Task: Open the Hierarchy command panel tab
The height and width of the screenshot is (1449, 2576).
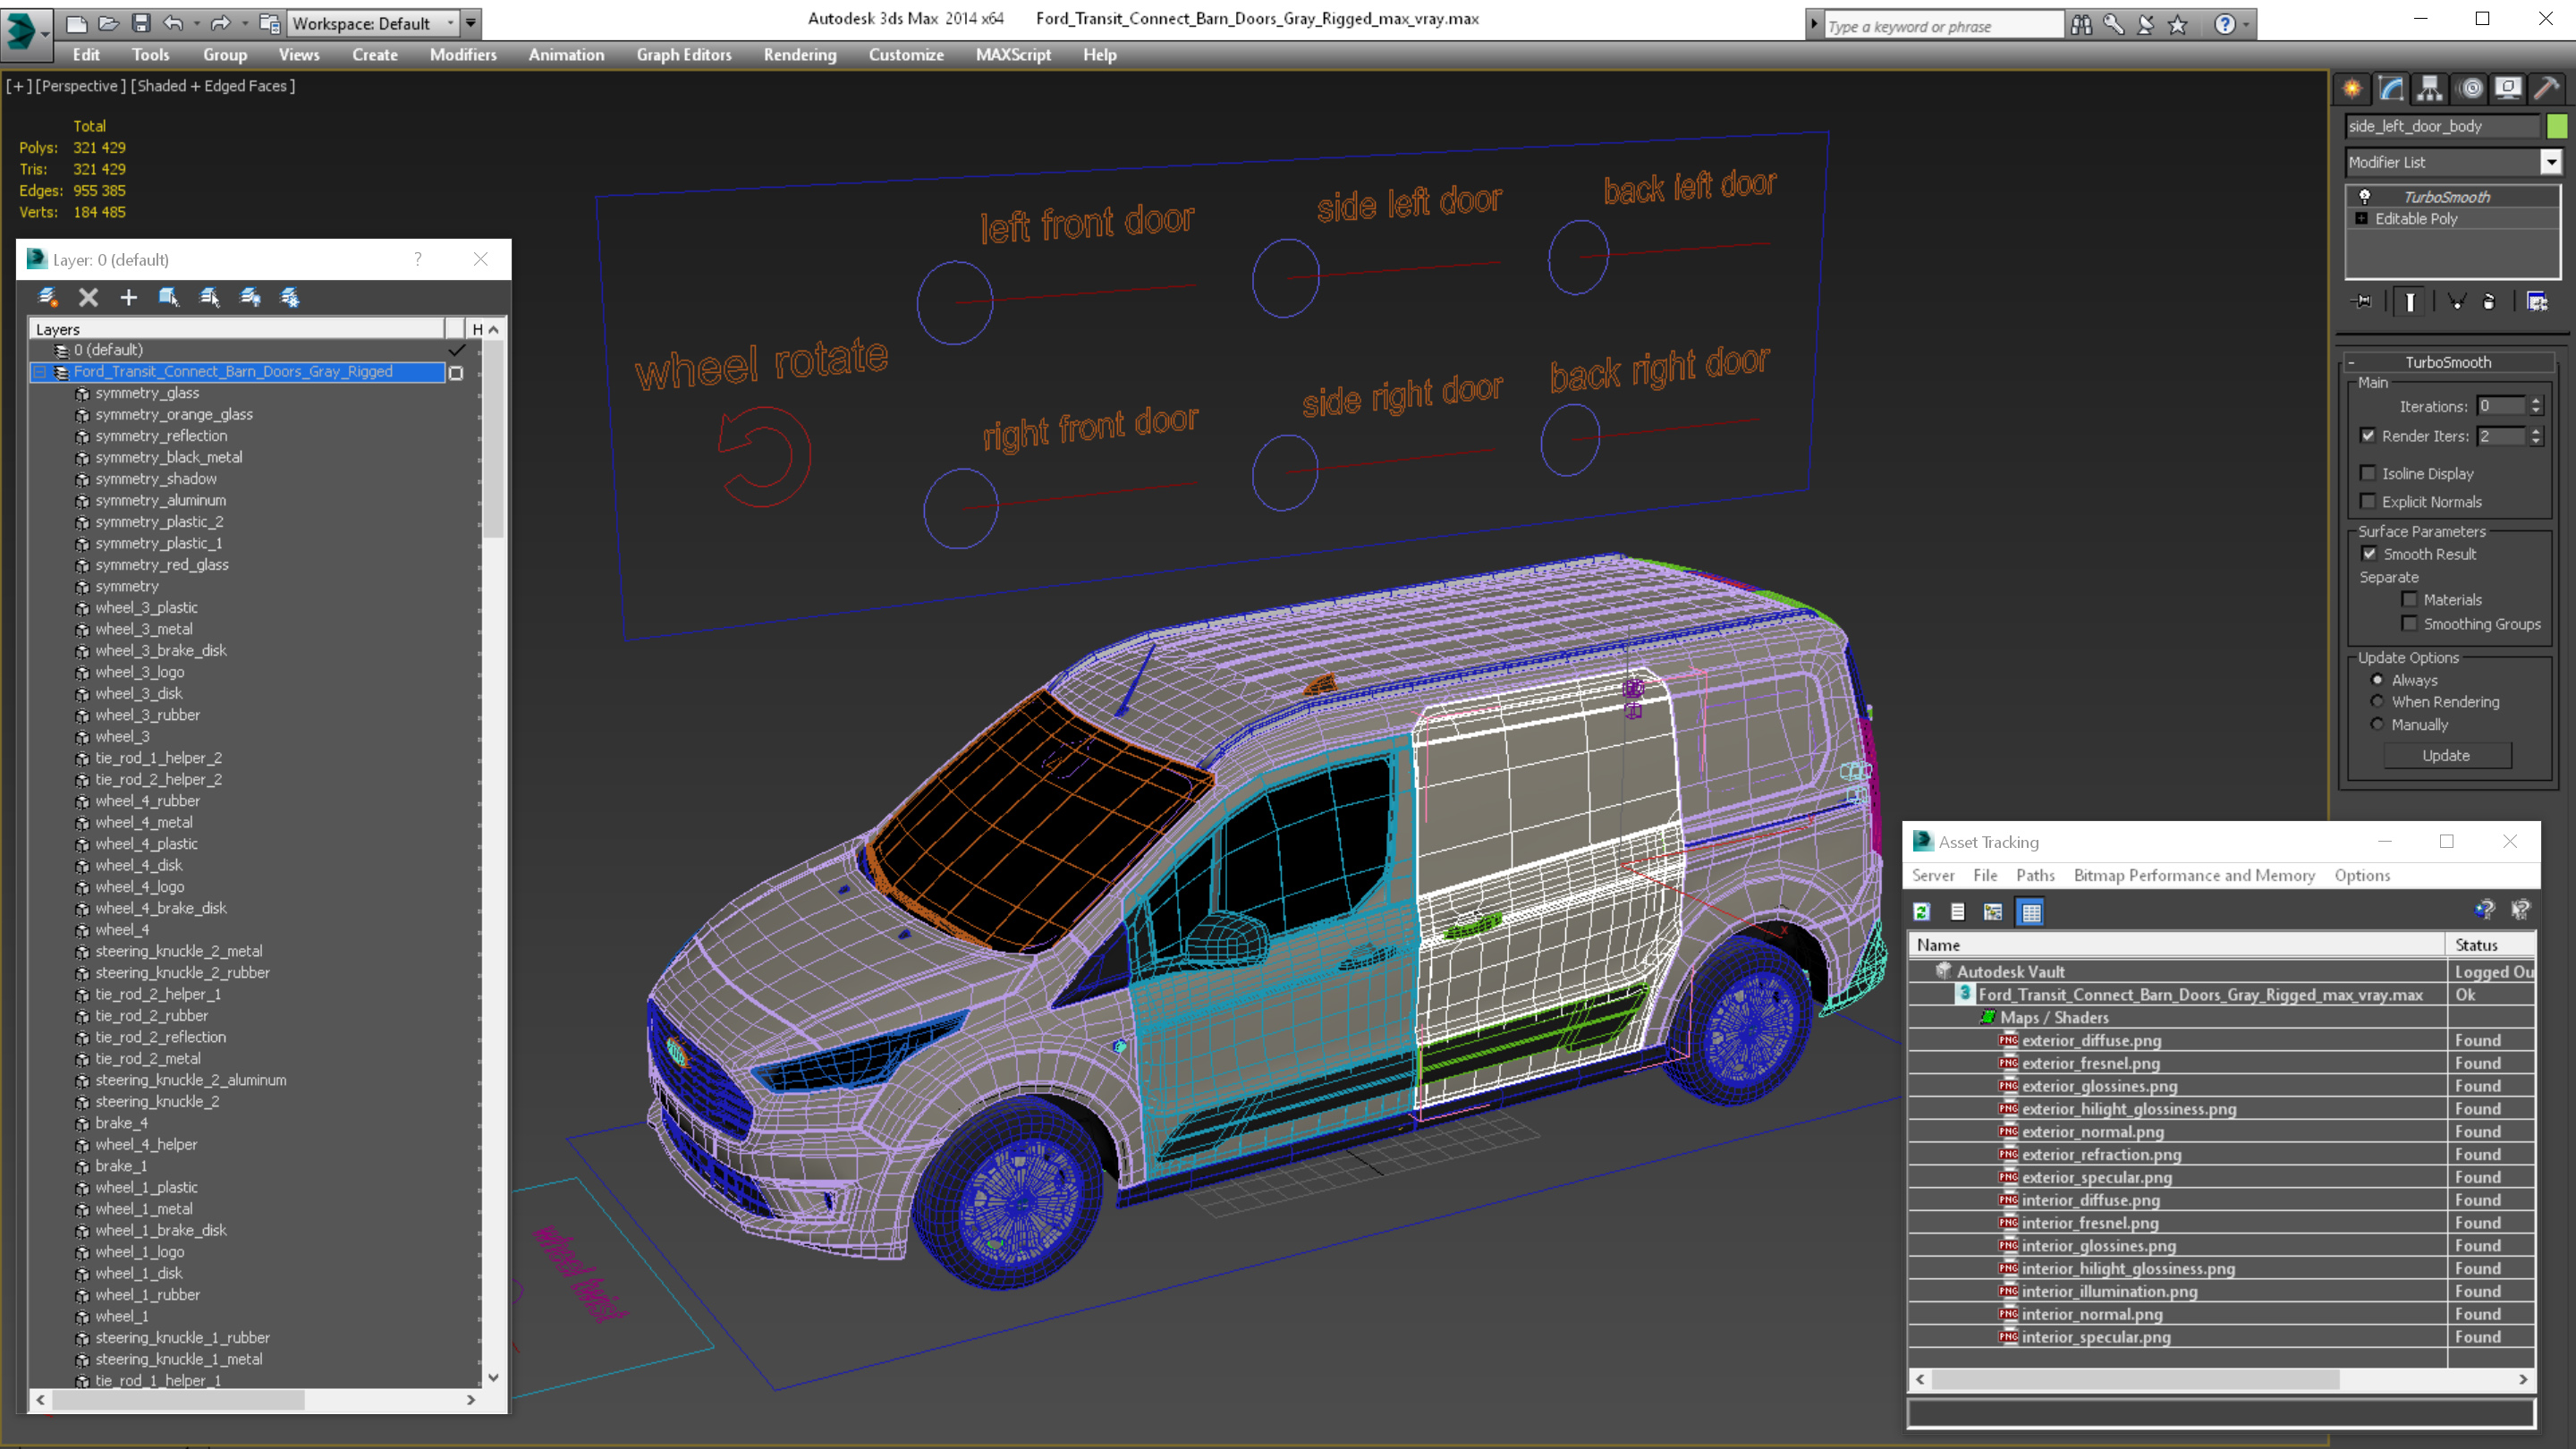Action: (2430, 89)
